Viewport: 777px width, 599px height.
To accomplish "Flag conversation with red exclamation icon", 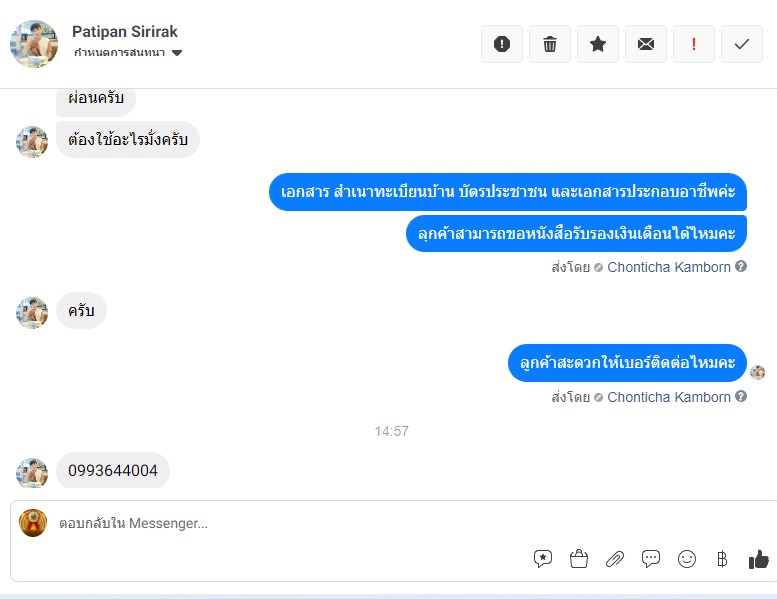I will (x=694, y=44).
